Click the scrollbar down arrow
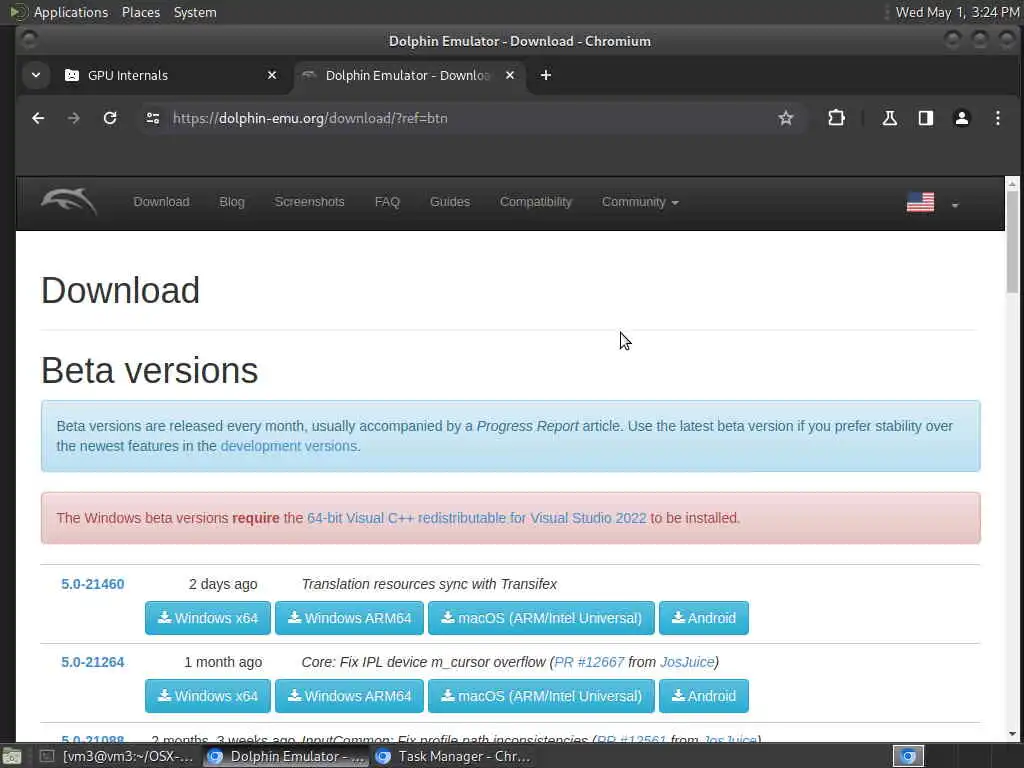Viewport: 1024px width, 768px height. 1012,734
